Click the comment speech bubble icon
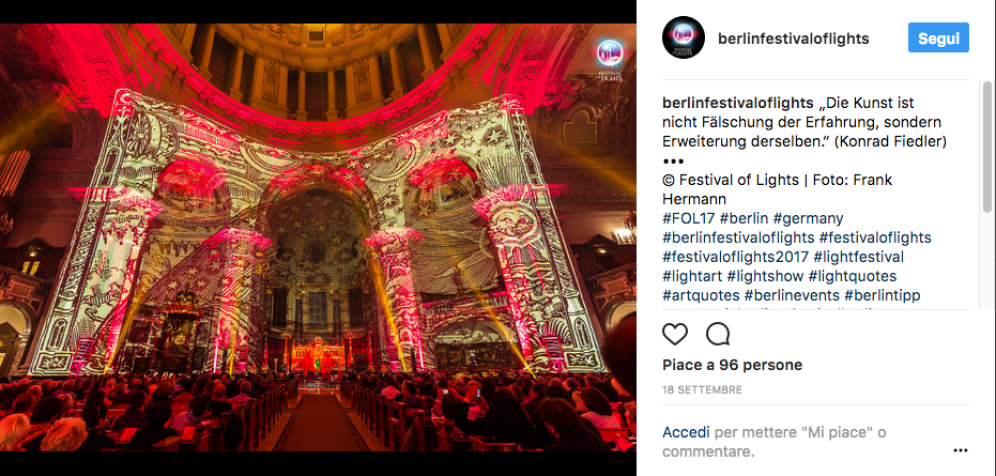Viewport: 996px width, 476px height. (x=718, y=334)
